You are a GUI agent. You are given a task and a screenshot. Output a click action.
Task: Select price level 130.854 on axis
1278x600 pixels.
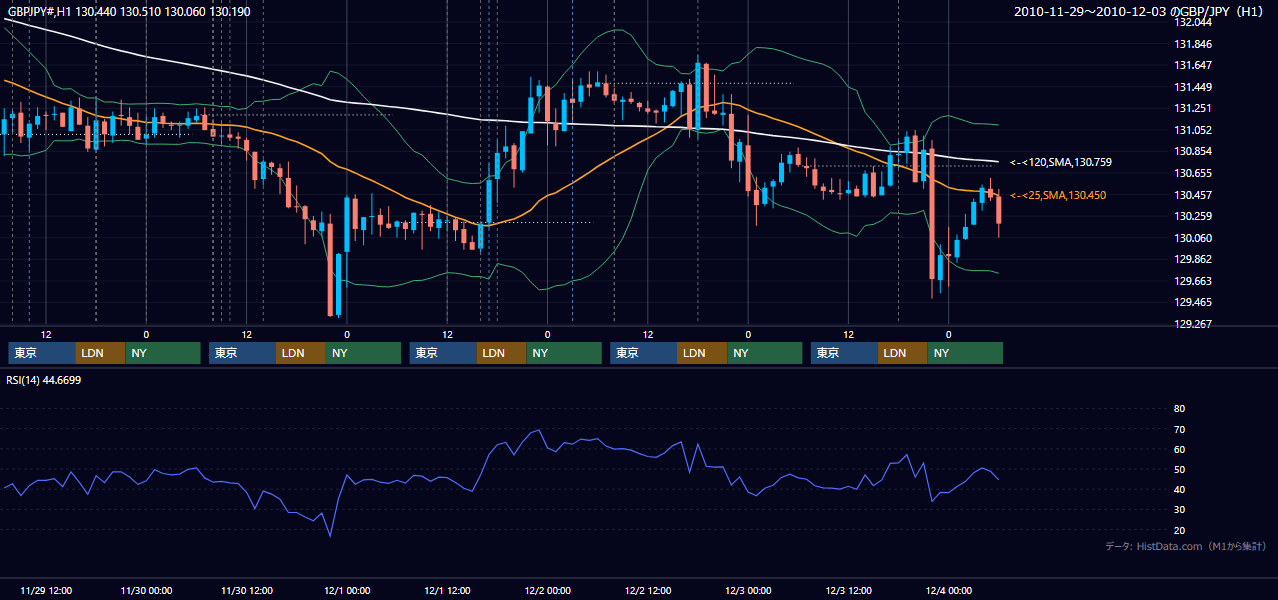pyautogui.click(x=1192, y=151)
